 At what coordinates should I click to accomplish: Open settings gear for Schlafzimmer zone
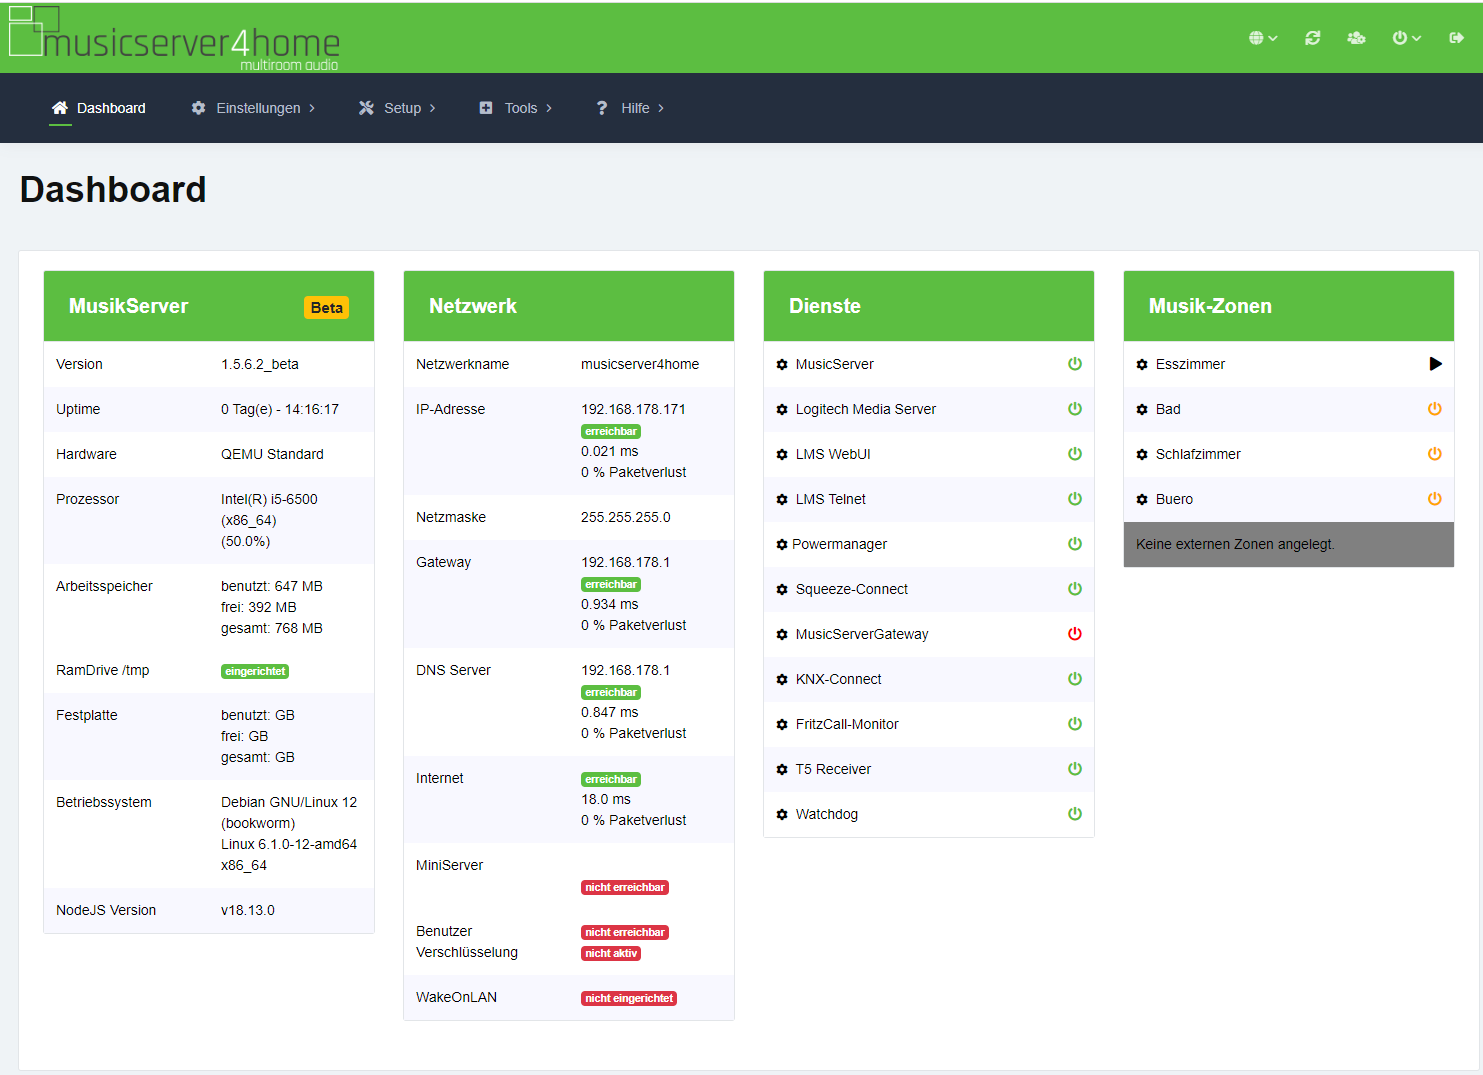[1142, 455]
